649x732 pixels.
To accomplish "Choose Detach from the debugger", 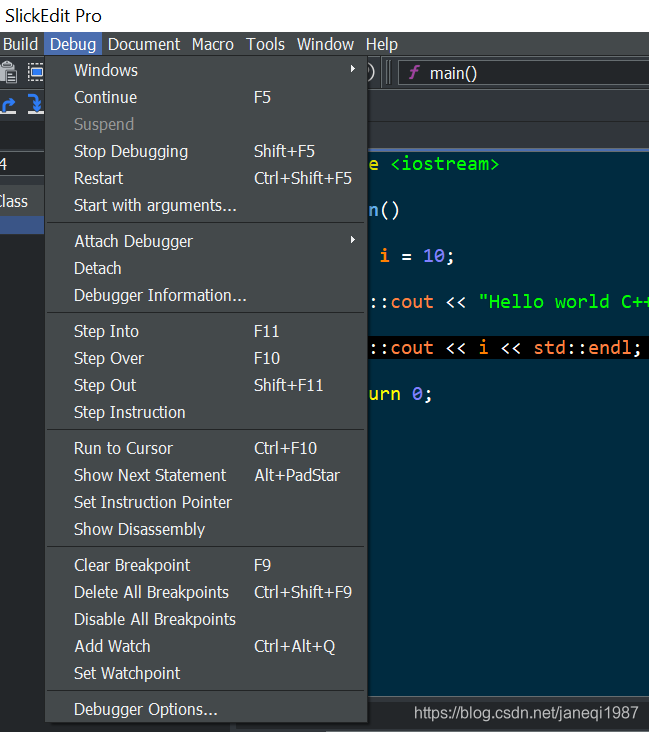I will click(205, 268).
